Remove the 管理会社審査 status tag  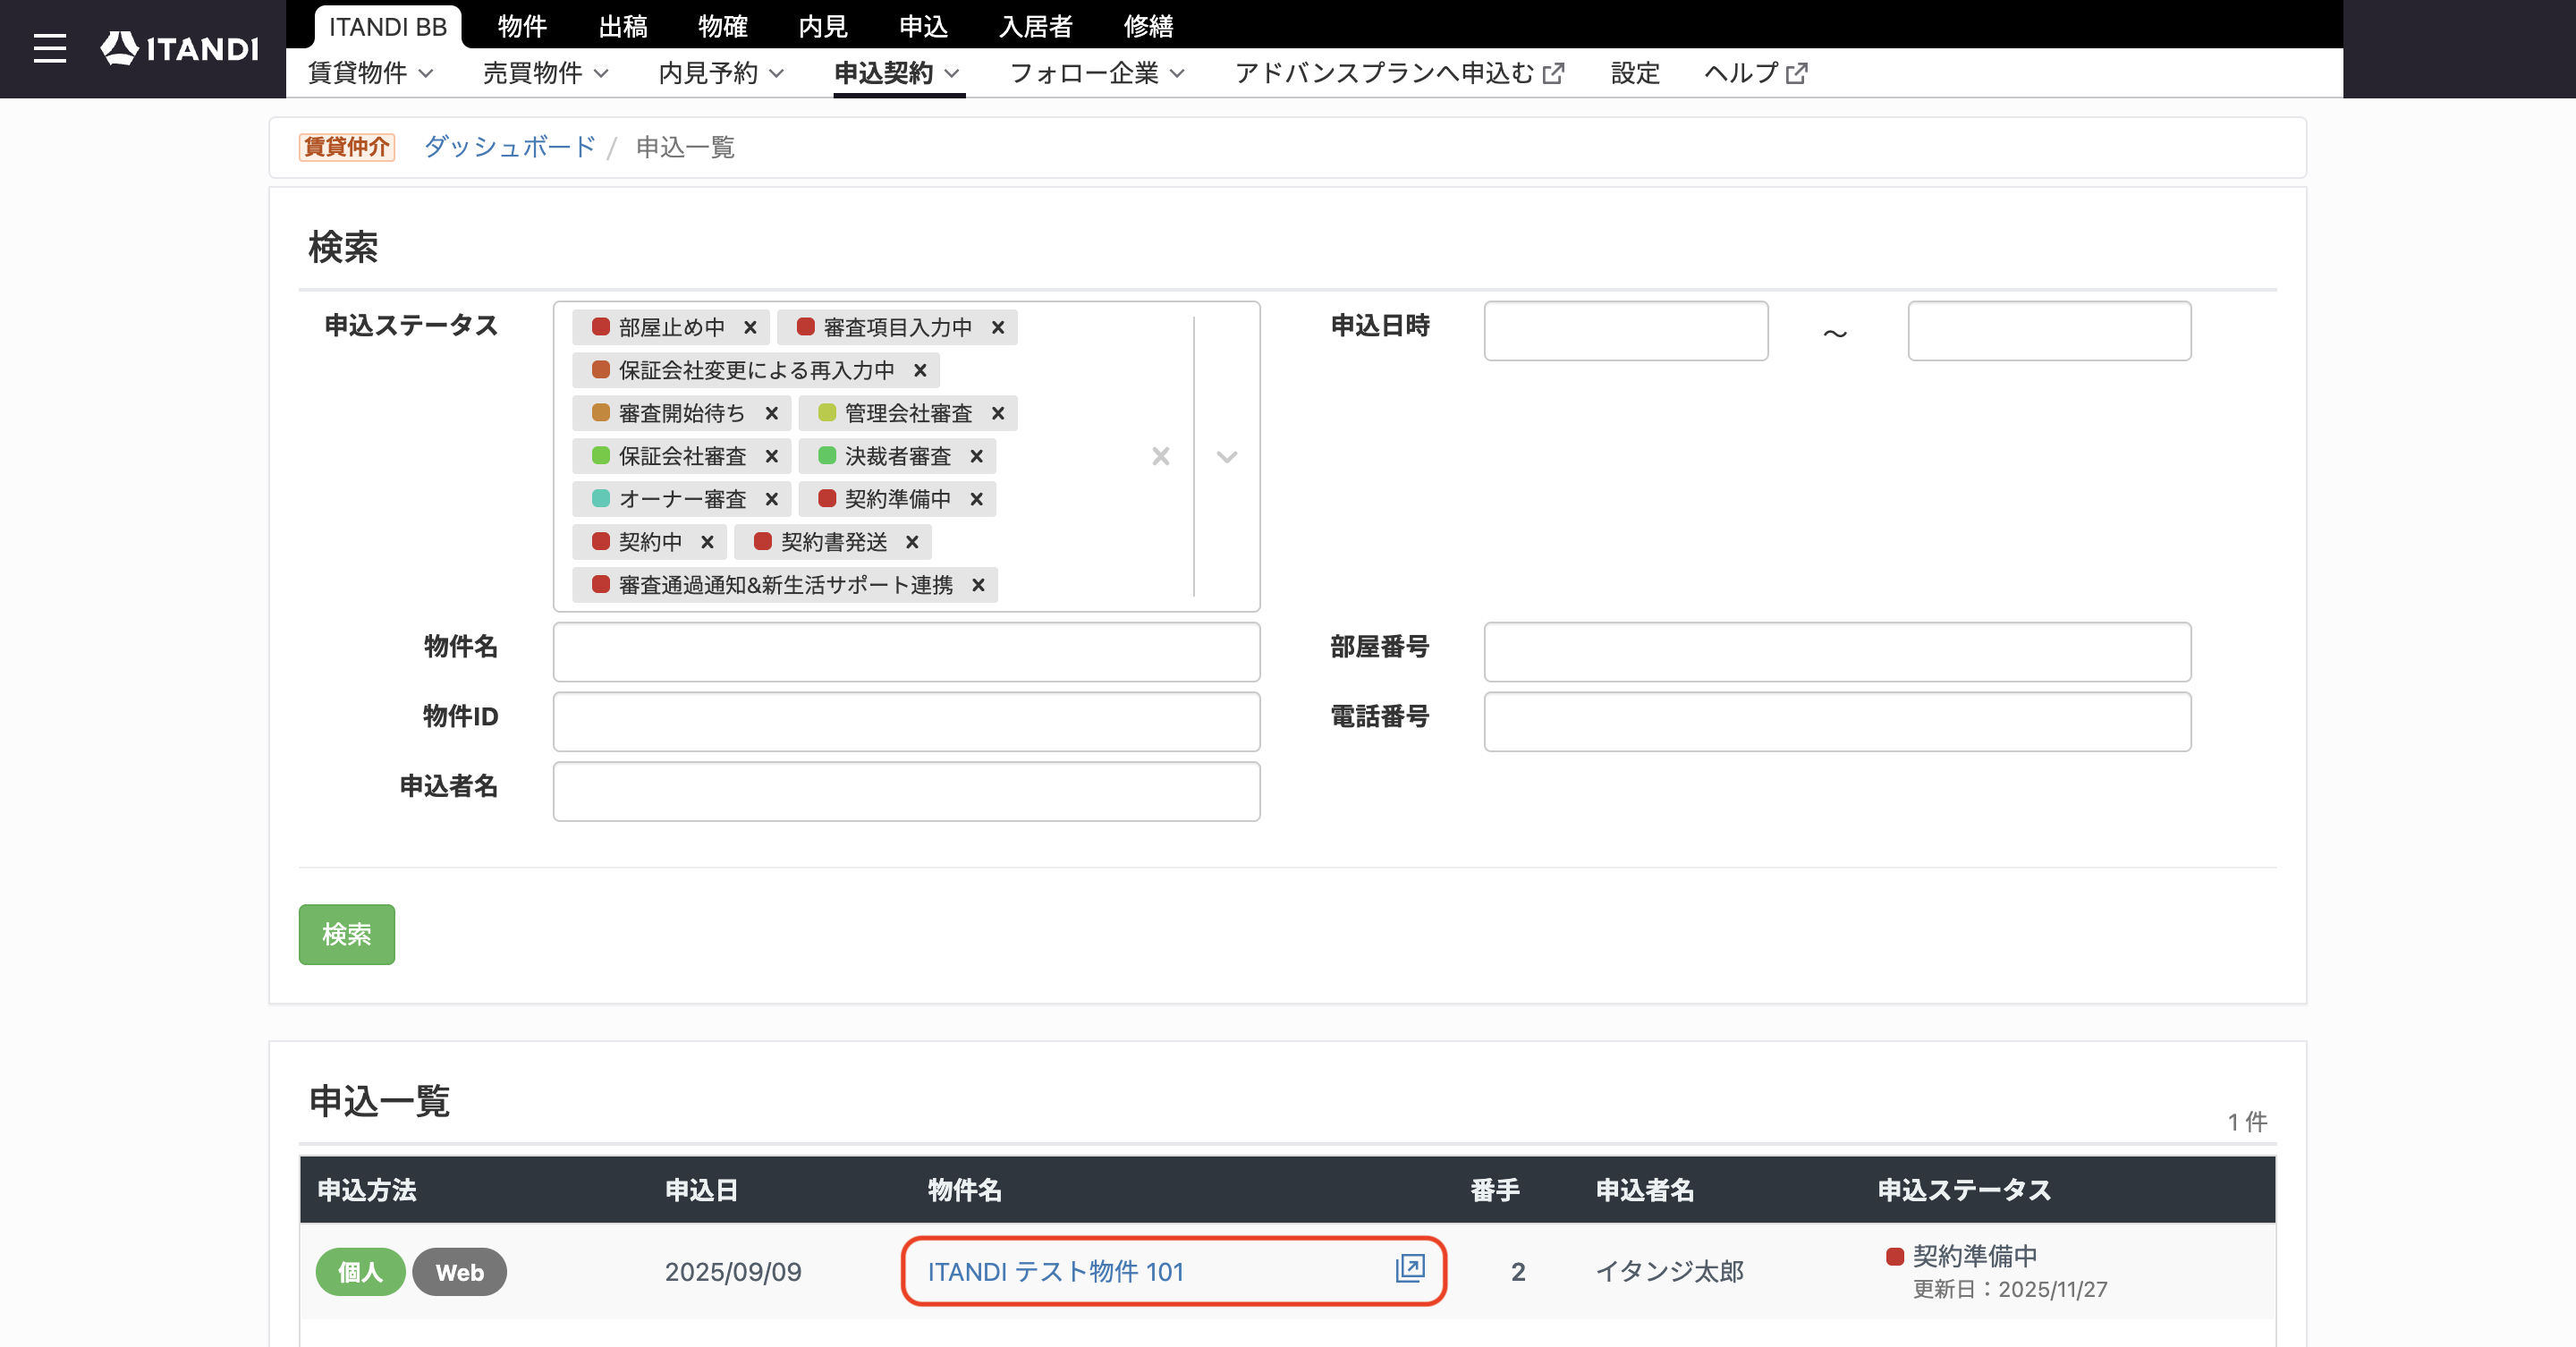click(x=997, y=413)
